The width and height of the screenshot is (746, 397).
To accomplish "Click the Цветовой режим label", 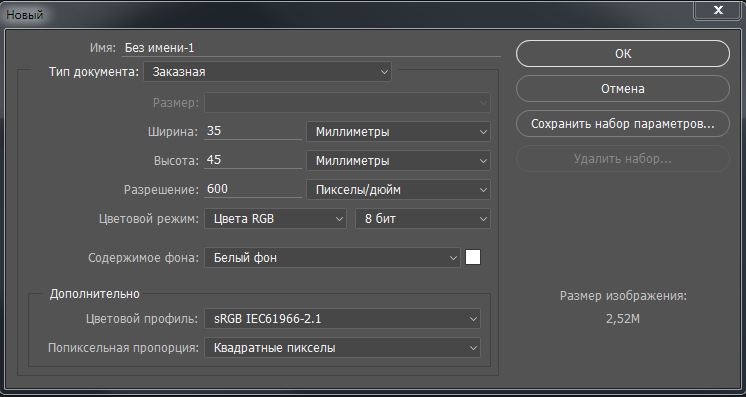I will coord(149,219).
